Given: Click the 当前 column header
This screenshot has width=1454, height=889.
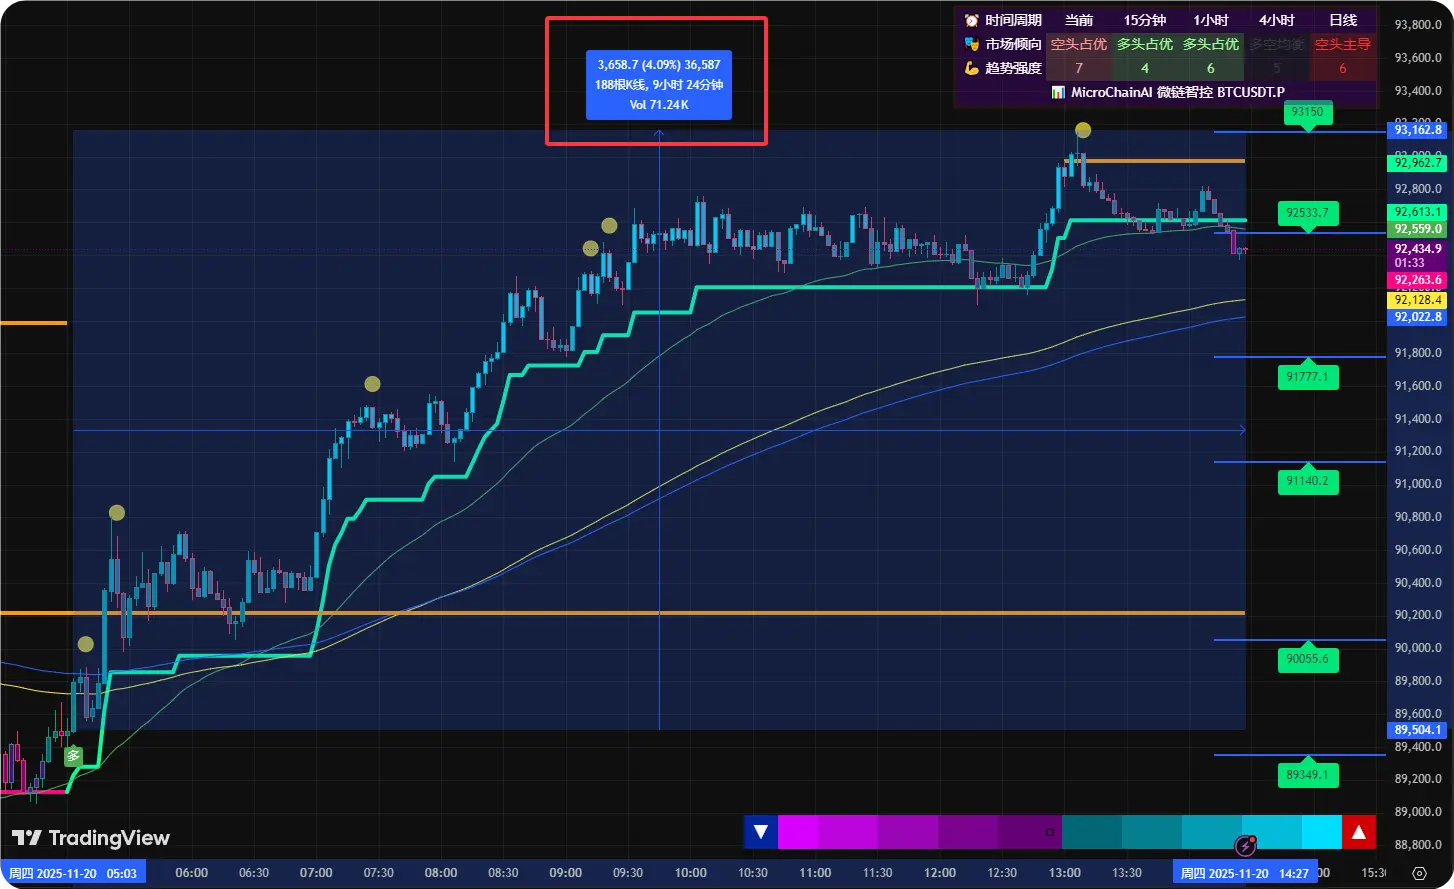Looking at the screenshot, I should point(1079,20).
